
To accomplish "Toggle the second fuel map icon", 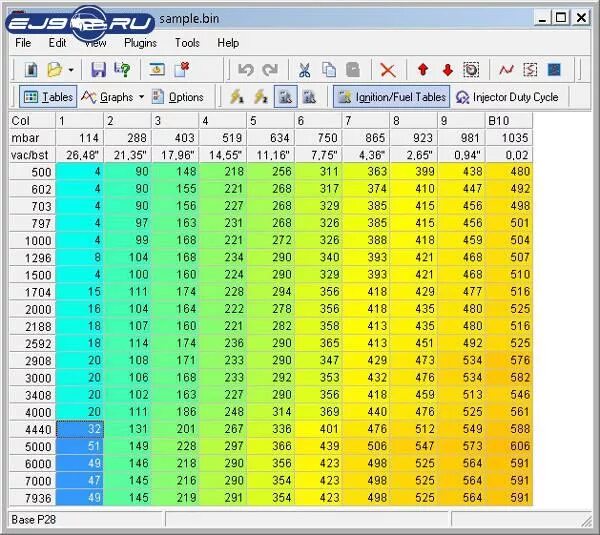I will pyautogui.click(x=309, y=97).
